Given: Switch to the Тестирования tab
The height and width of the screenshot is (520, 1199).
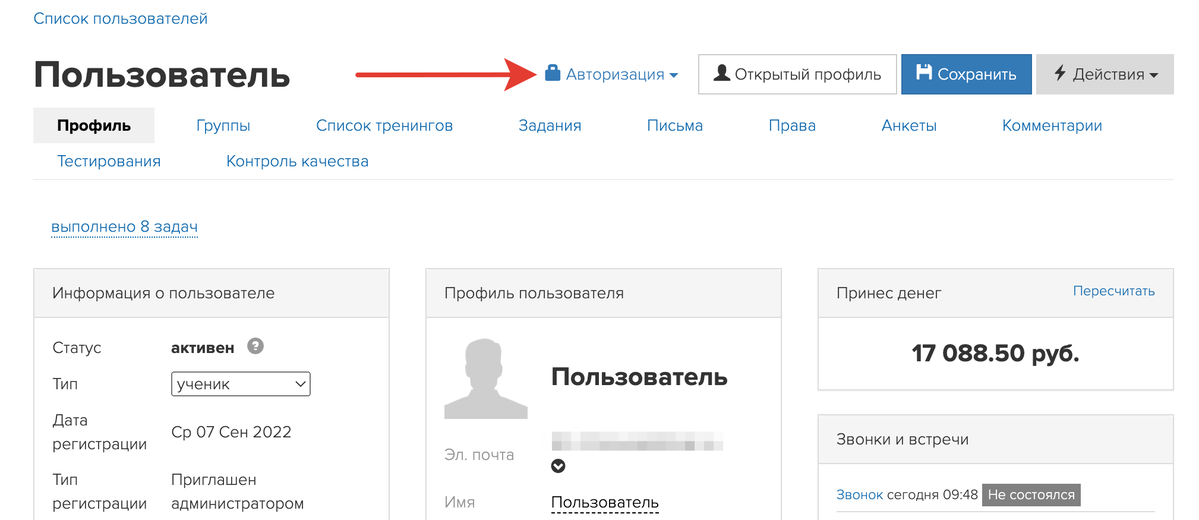Looking at the screenshot, I should (x=109, y=161).
